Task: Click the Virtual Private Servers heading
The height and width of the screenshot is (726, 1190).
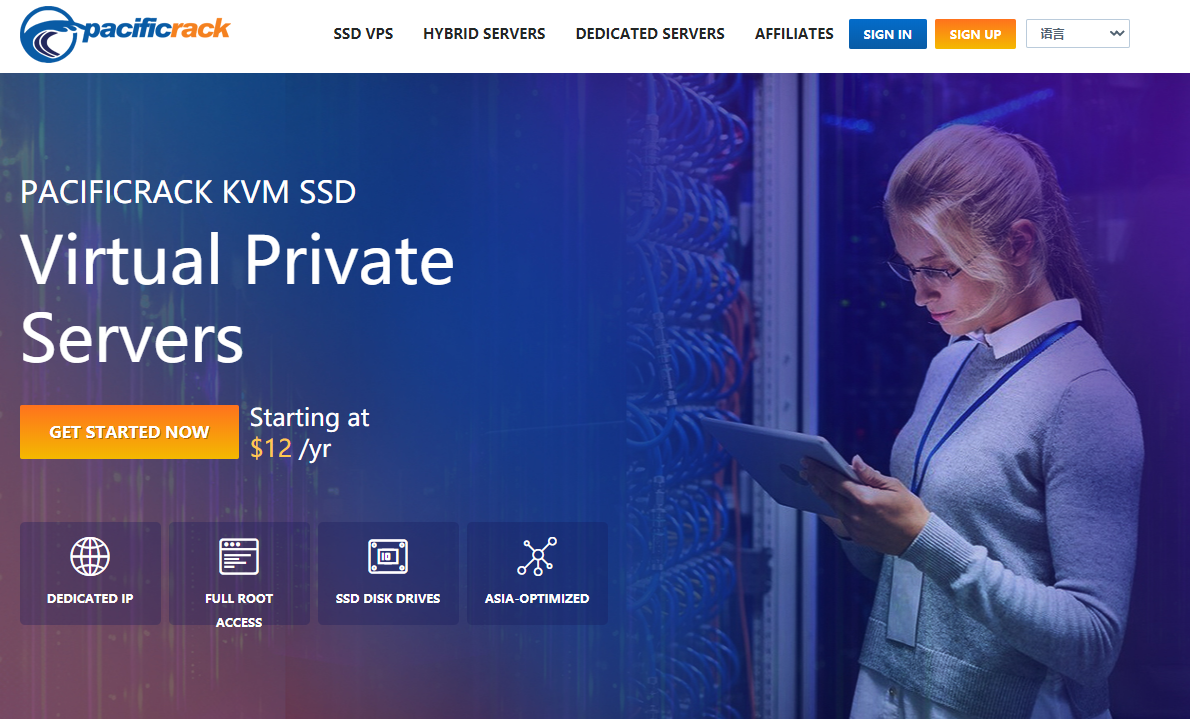Action: (x=237, y=300)
